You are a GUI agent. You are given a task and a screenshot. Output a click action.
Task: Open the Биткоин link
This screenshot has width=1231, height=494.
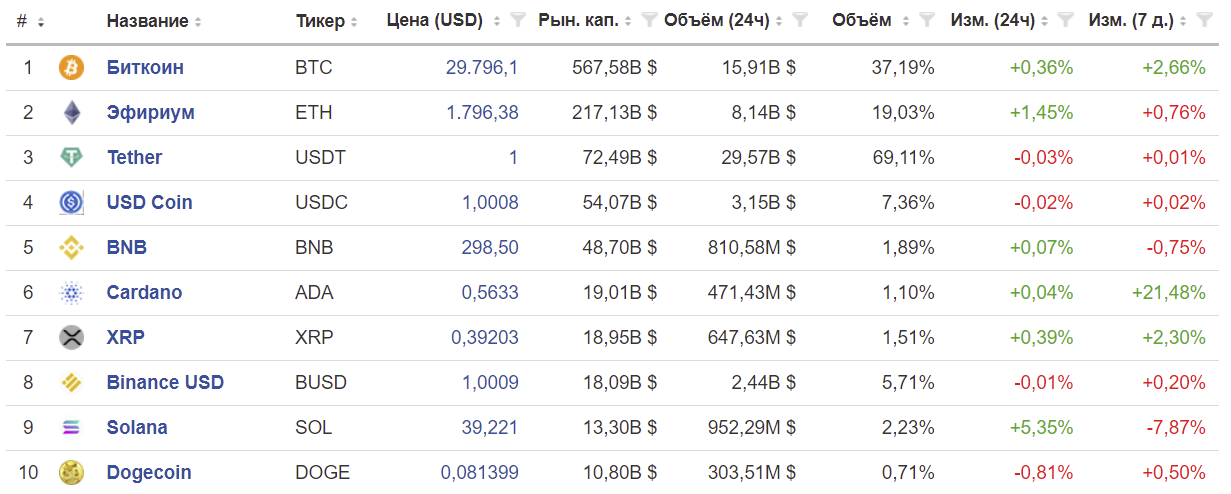(145, 68)
